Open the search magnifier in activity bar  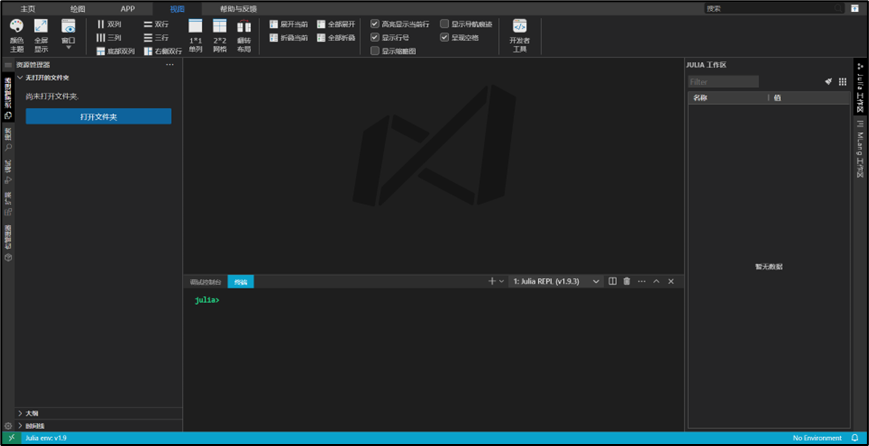[x=8, y=148]
